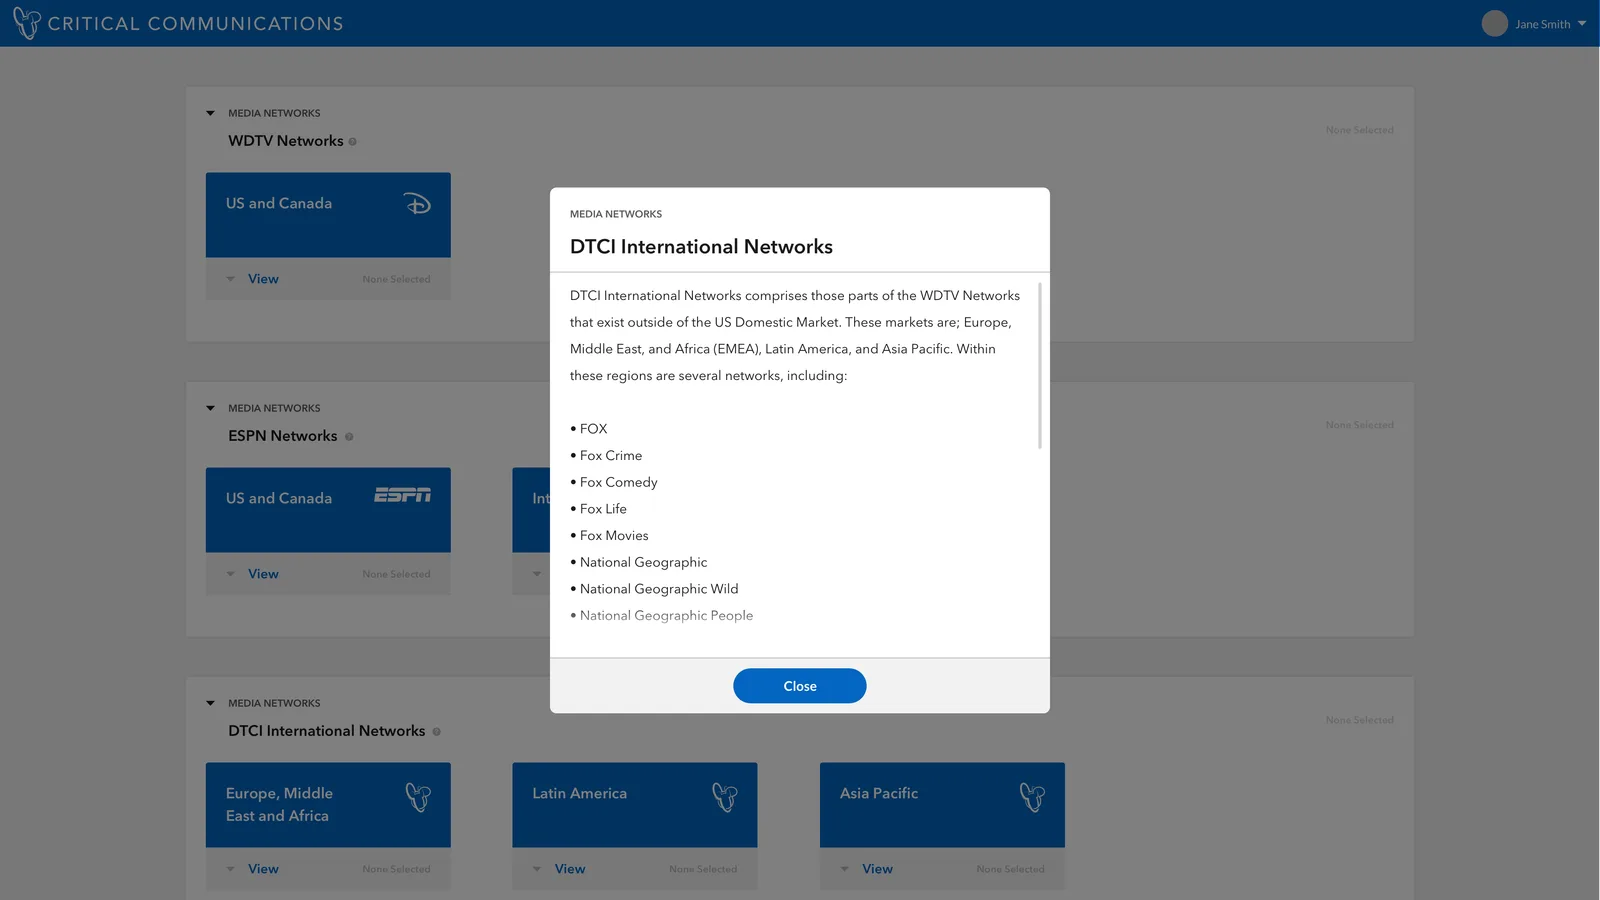This screenshot has width=1600, height=900.
Task: Expand arrow beside View on Latin America card
Action: (537, 869)
